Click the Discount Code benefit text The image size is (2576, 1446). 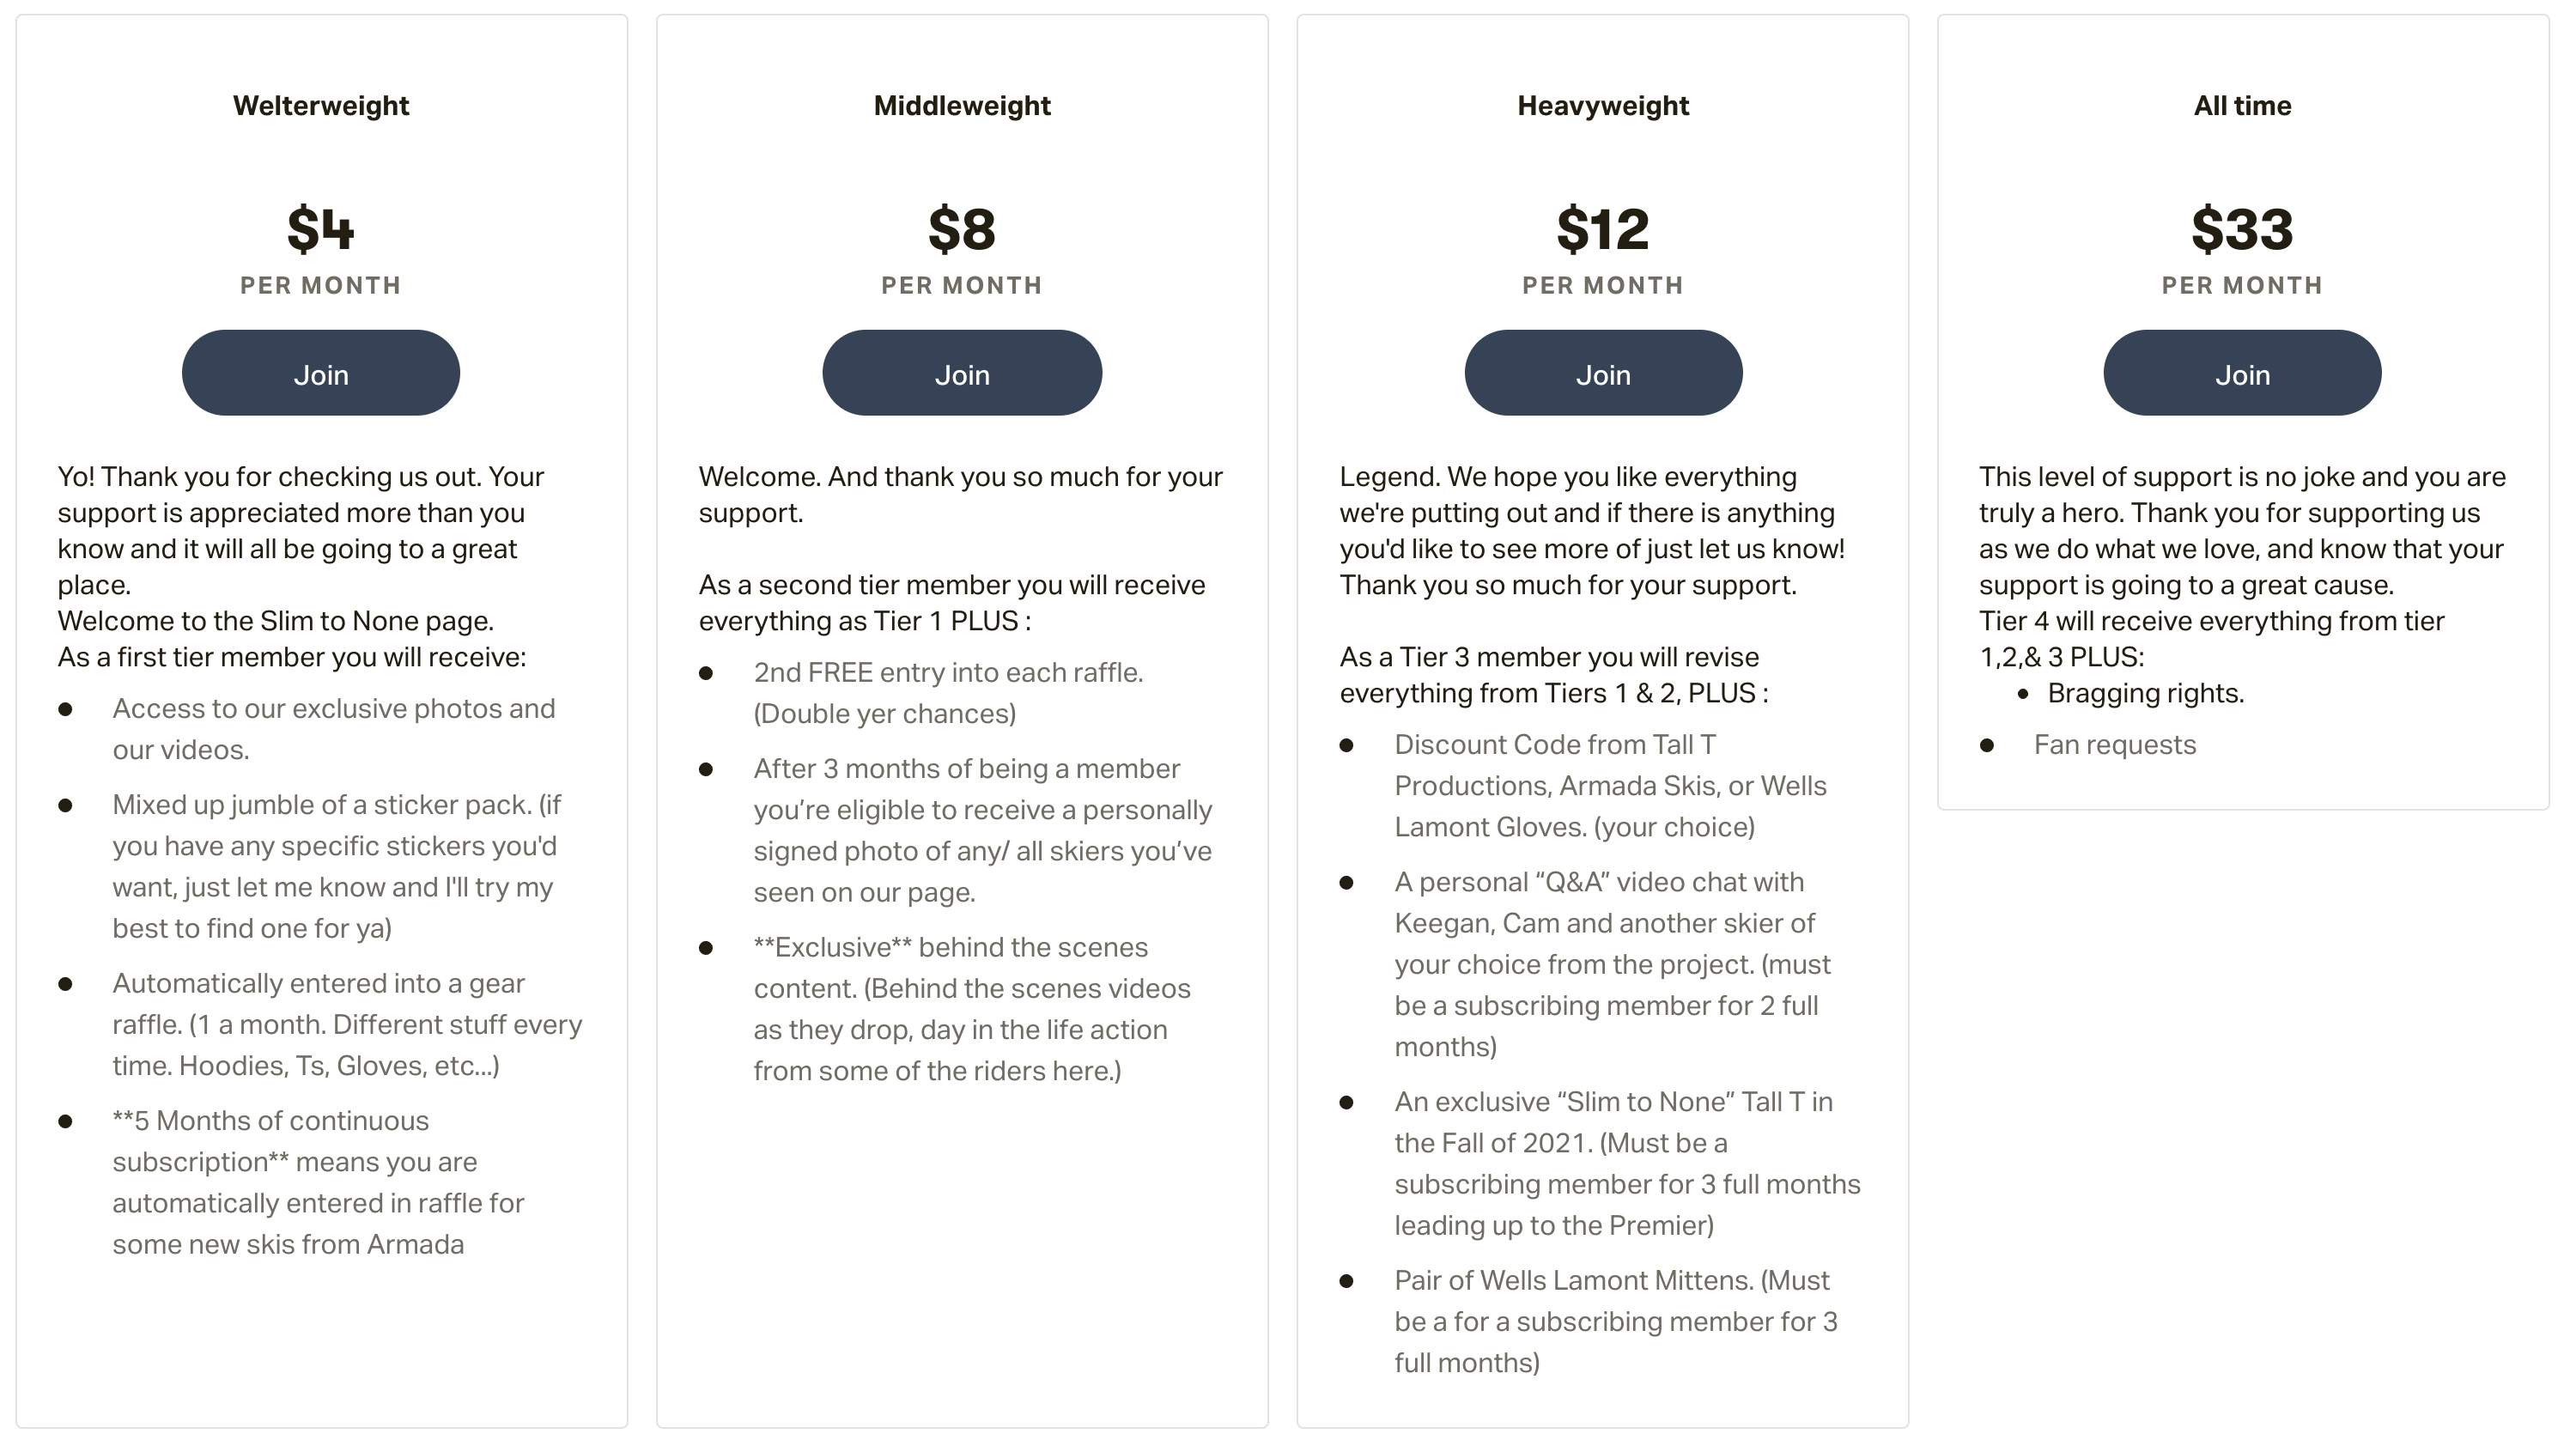click(1609, 786)
